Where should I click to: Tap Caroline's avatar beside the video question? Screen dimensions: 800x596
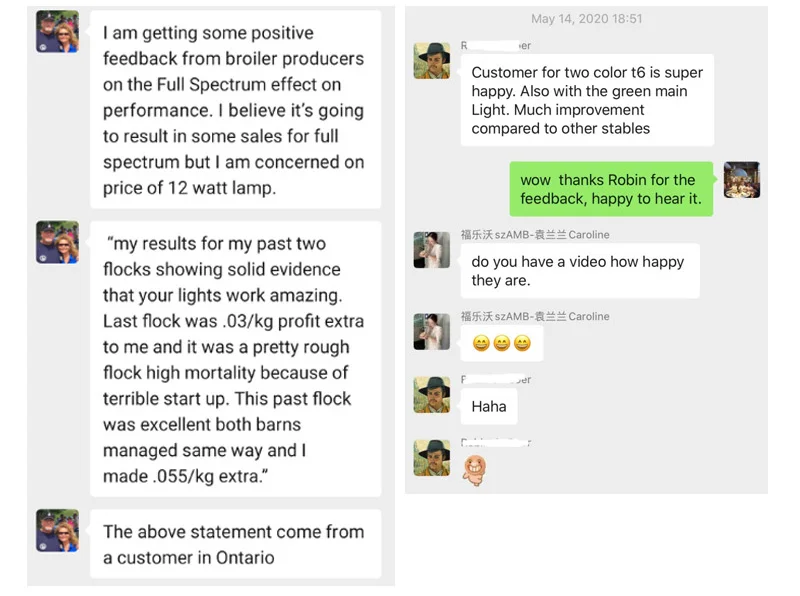(432, 250)
